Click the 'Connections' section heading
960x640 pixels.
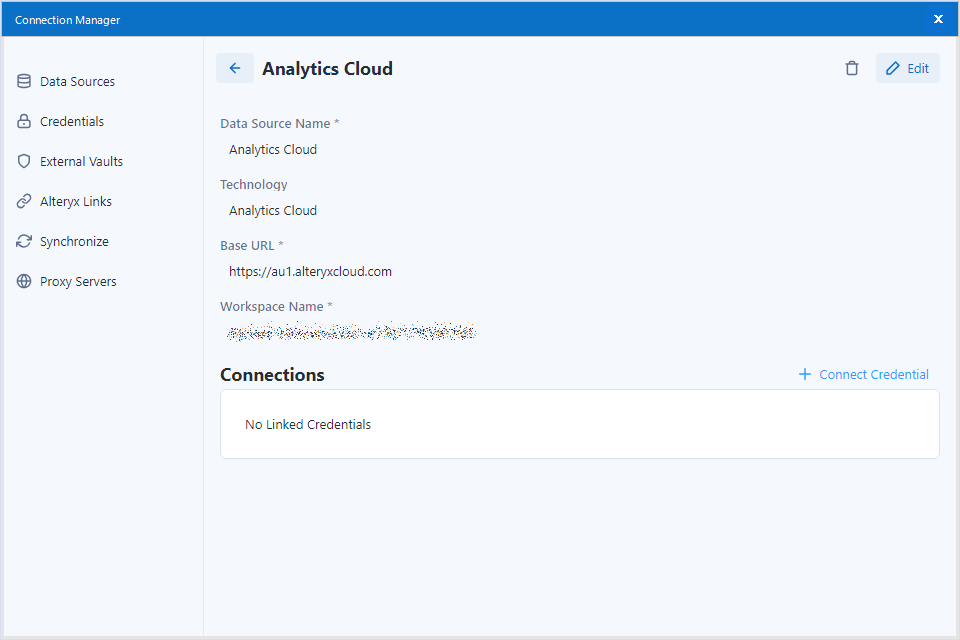272,375
